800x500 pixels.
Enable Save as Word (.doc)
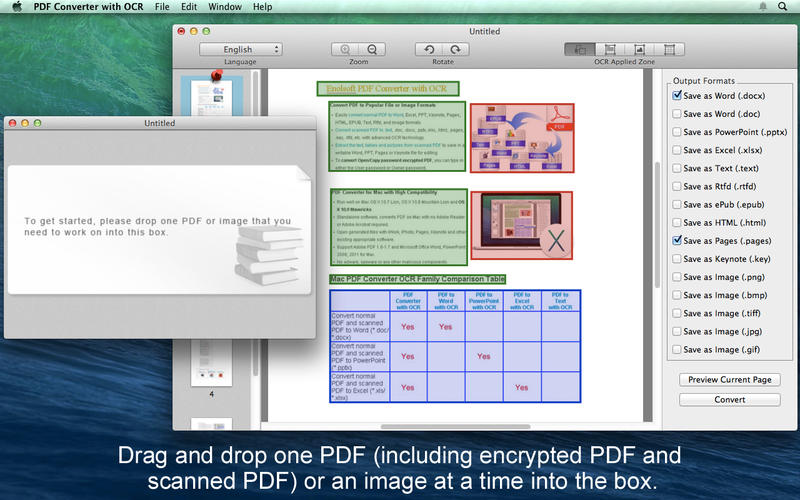coord(677,114)
